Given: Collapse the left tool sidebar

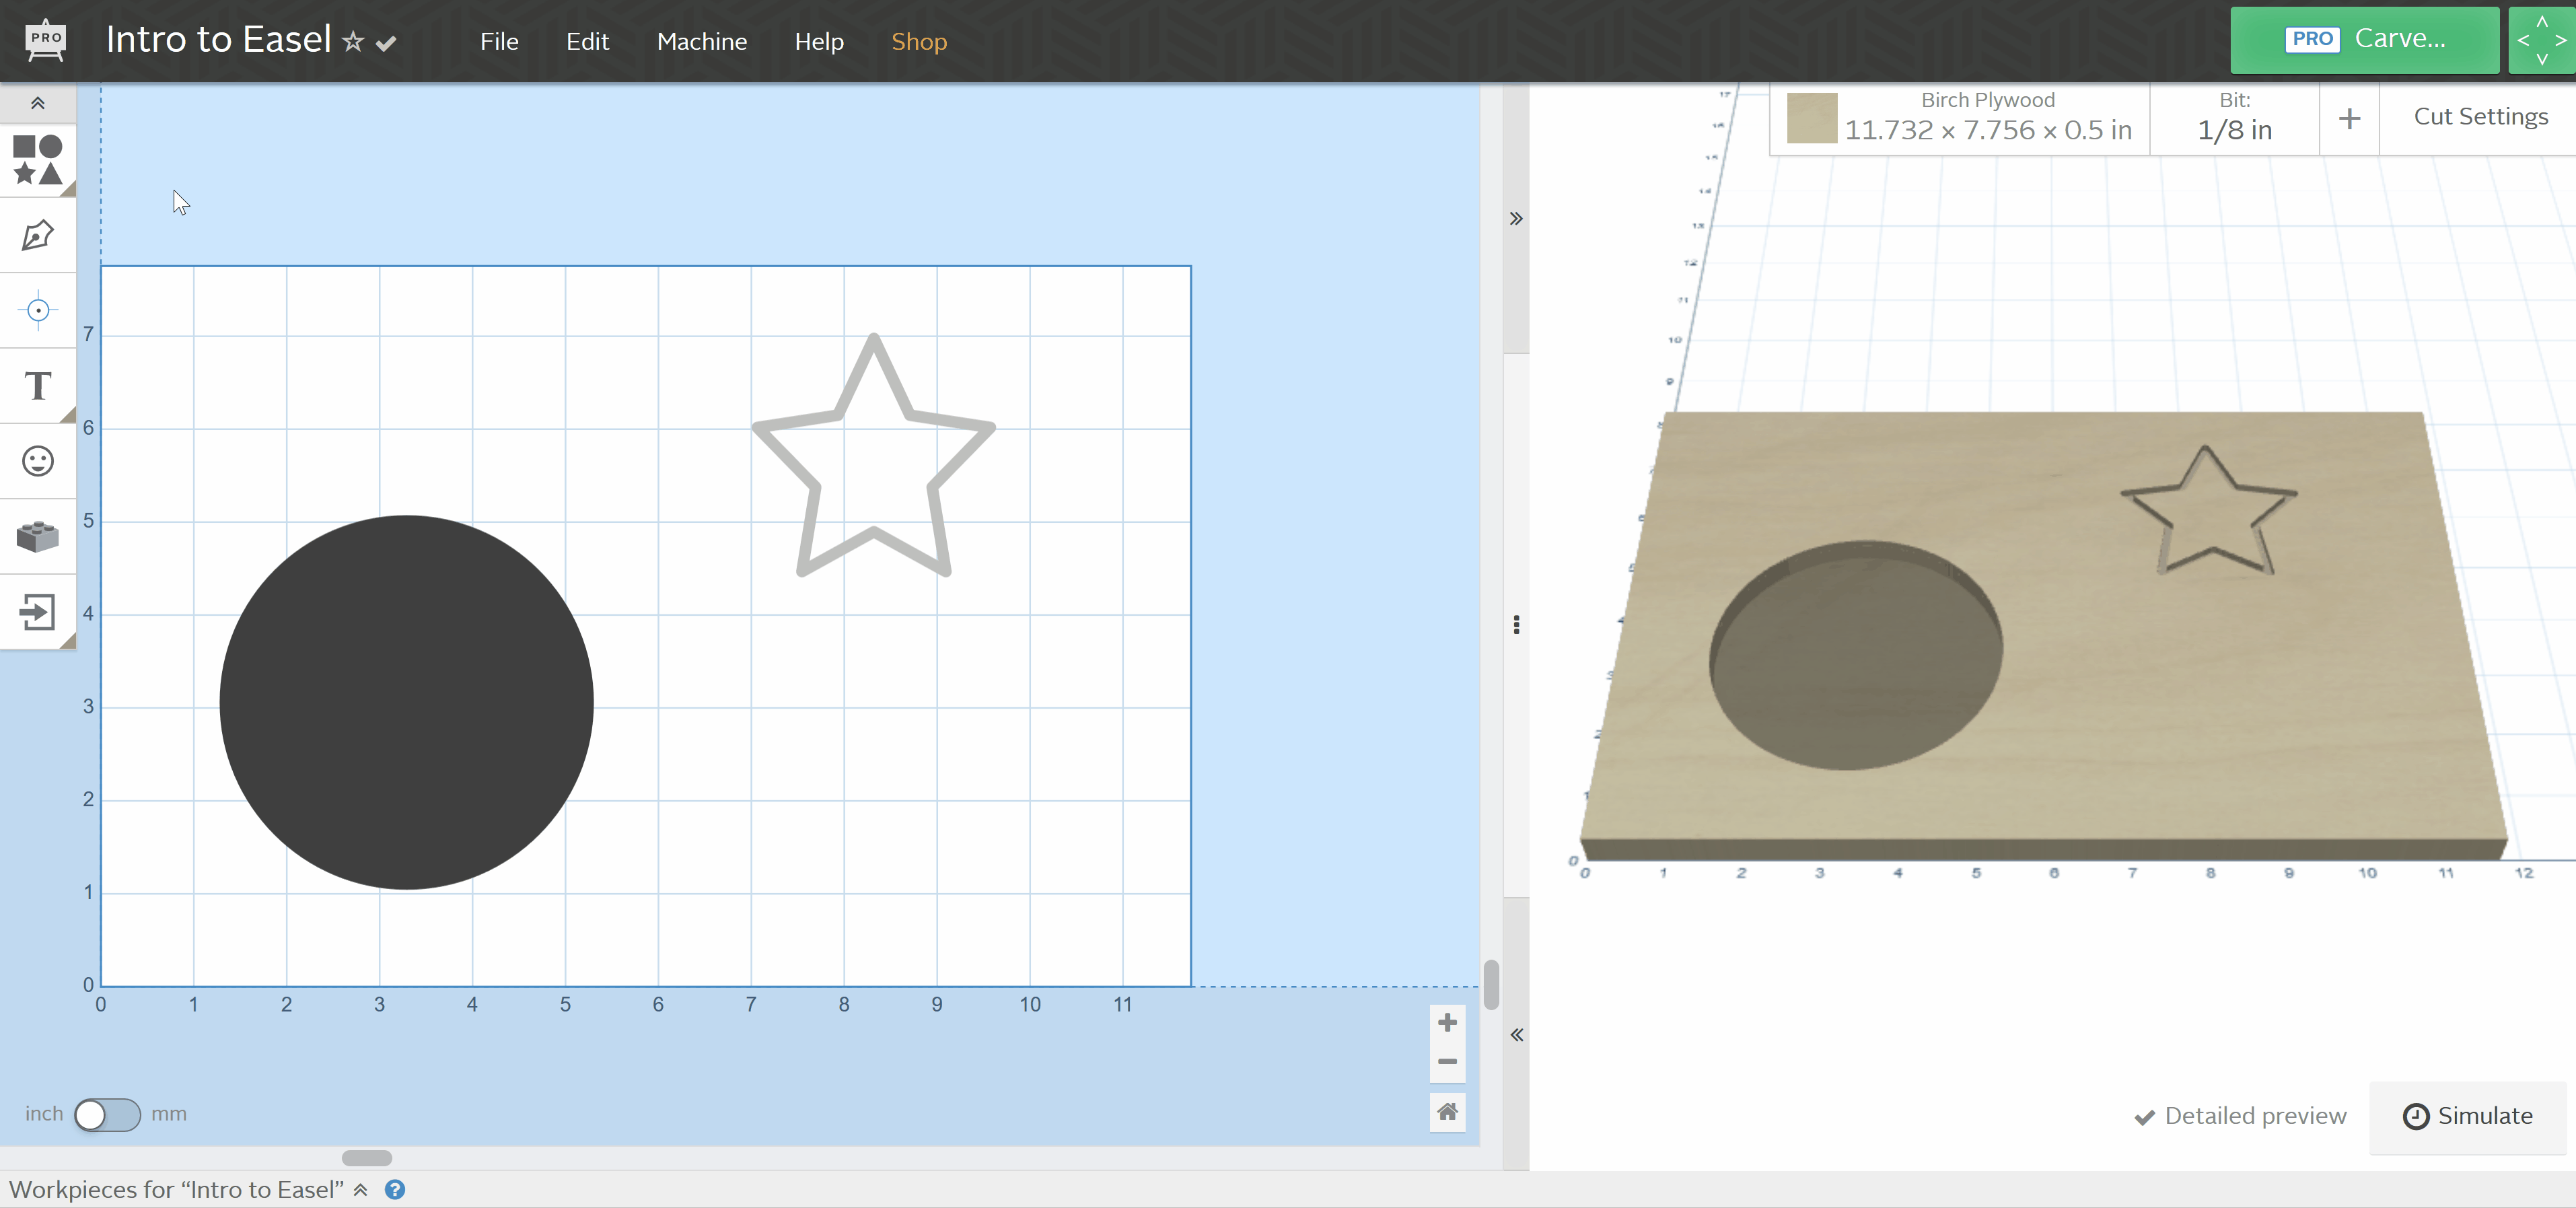Looking at the screenshot, I should [37, 103].
